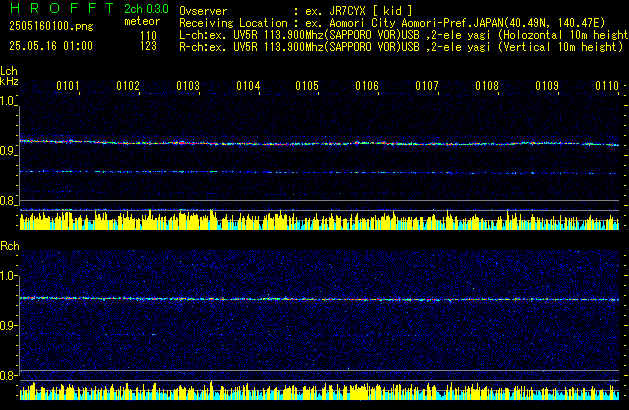Viewport: 629px width, 410px height.
Task: Select the version label '2ch 0.3.0'
Action: click(x=146, y=9)
